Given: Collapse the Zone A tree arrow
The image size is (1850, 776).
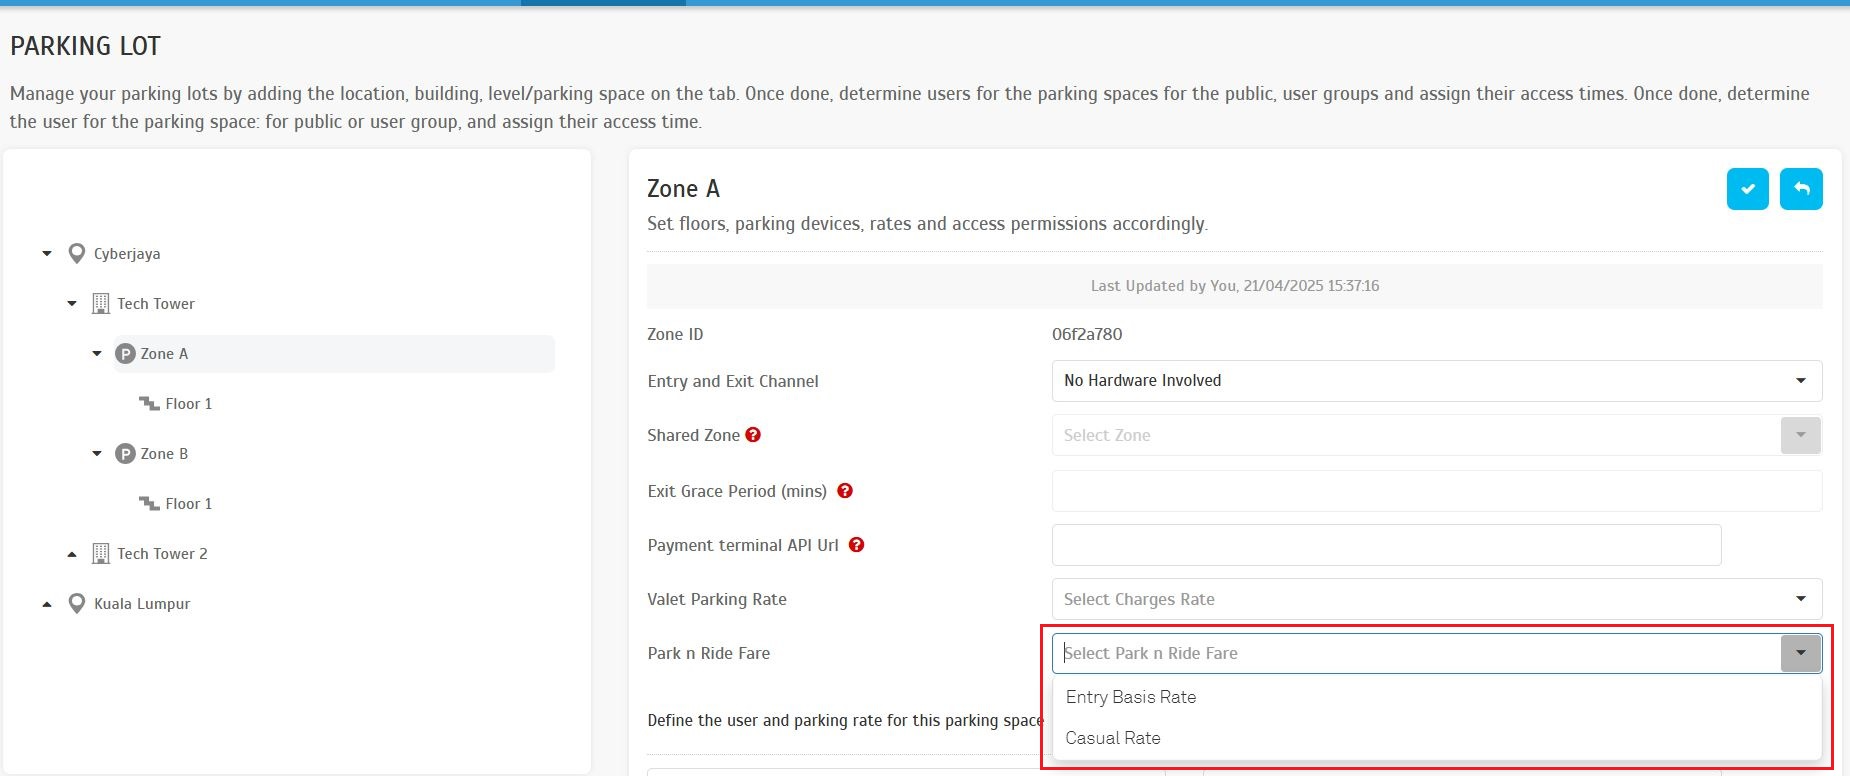Looking at the screenshot, I should point(97,354).
